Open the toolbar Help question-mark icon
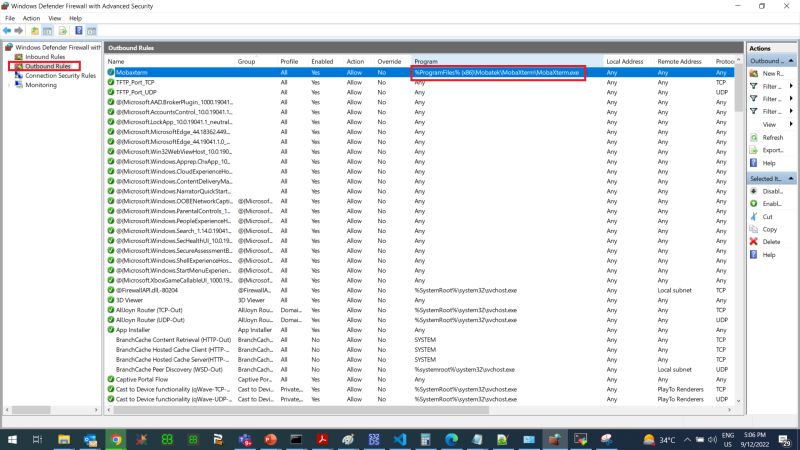Screen dimensions: 800x450 click(x=79, y=31)
